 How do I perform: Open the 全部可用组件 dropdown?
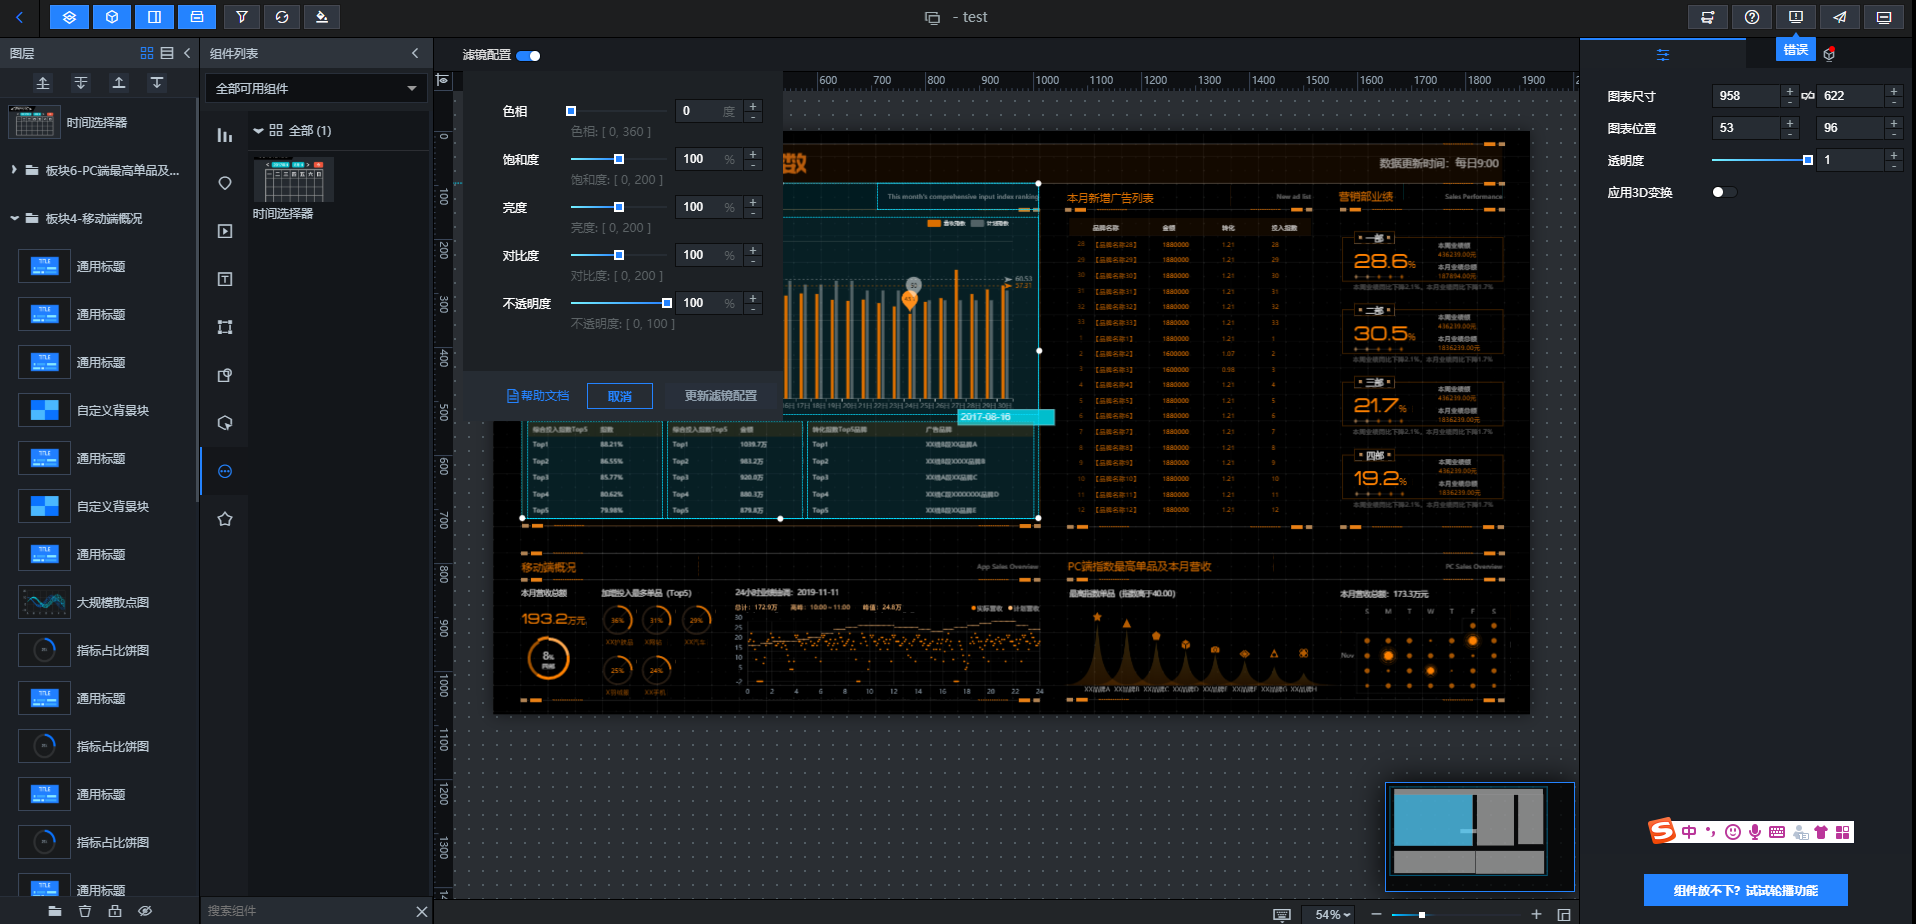(316, 88)
